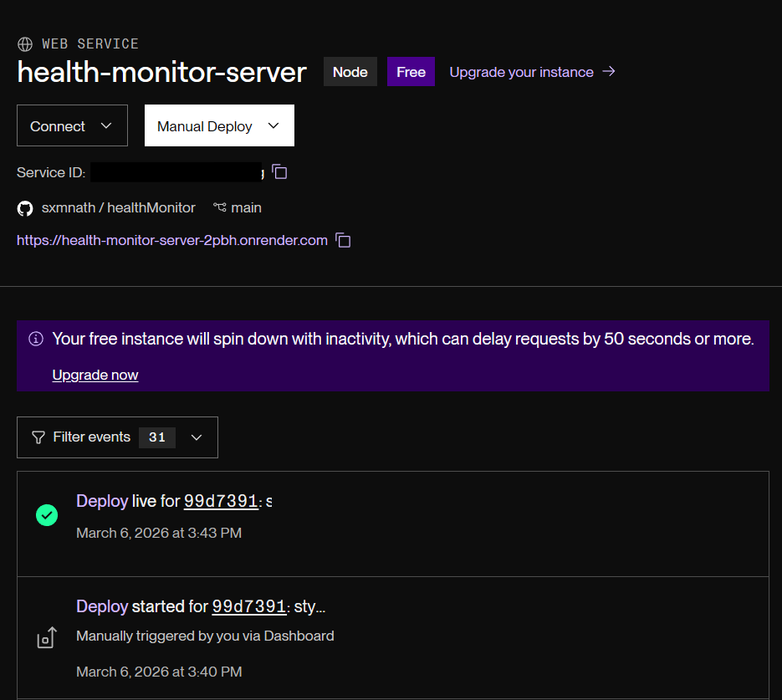The width and height of the screenshot is (782, 700).
Task: Click the March 6, 2026 at 3:43 PM timestamp
Action: (159, 533)
